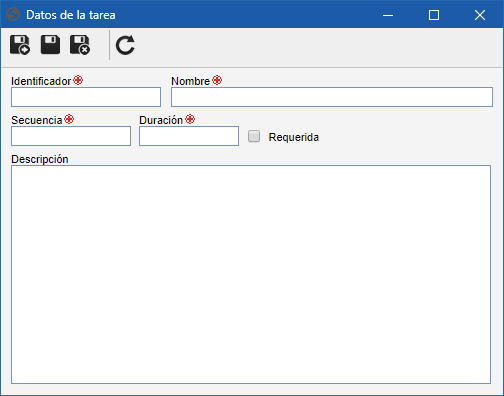
Task: Click into the Nombre text field
Action: click(x=332, y=97)
